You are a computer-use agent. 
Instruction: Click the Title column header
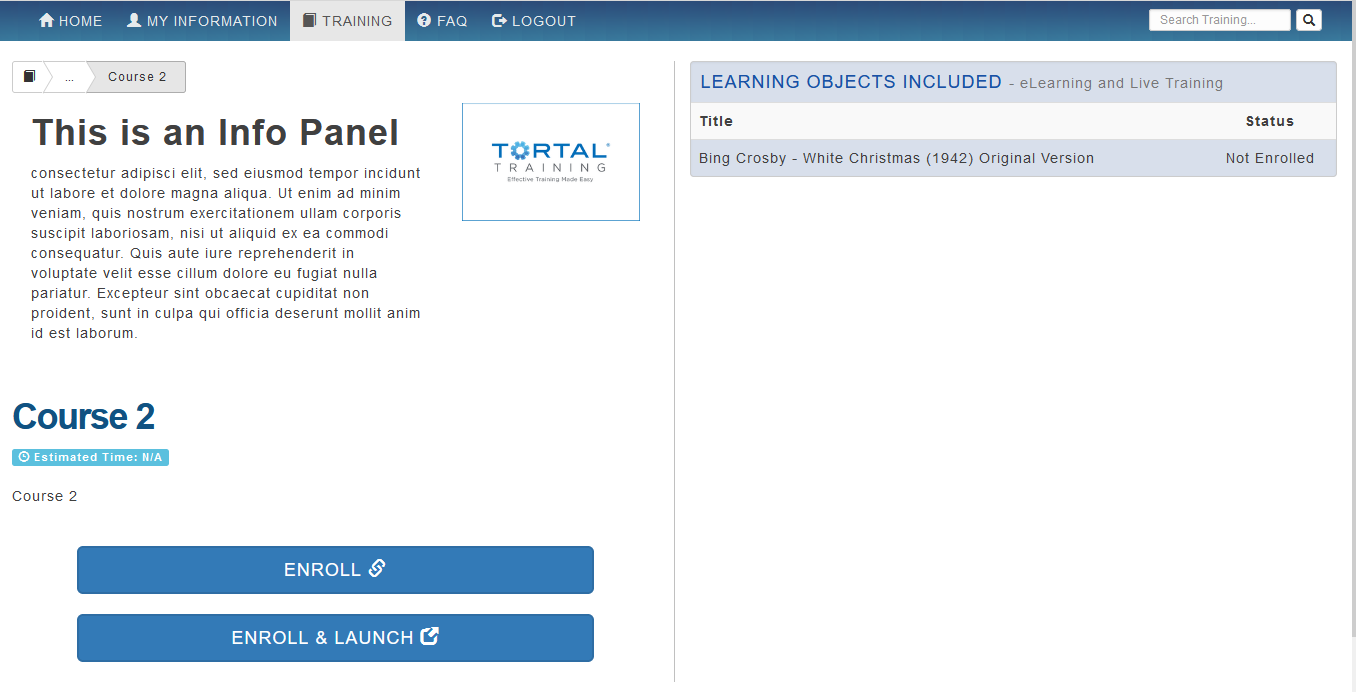(716, 121)
